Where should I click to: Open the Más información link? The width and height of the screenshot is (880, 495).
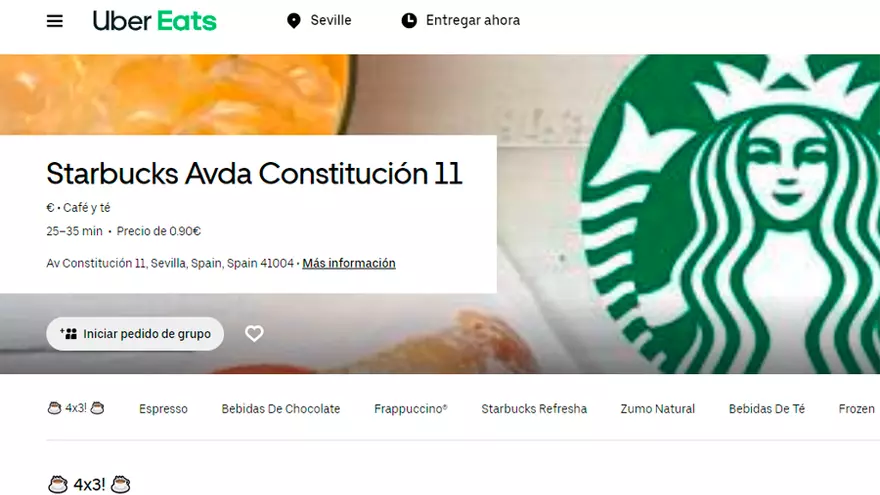(x=349, y=263)
